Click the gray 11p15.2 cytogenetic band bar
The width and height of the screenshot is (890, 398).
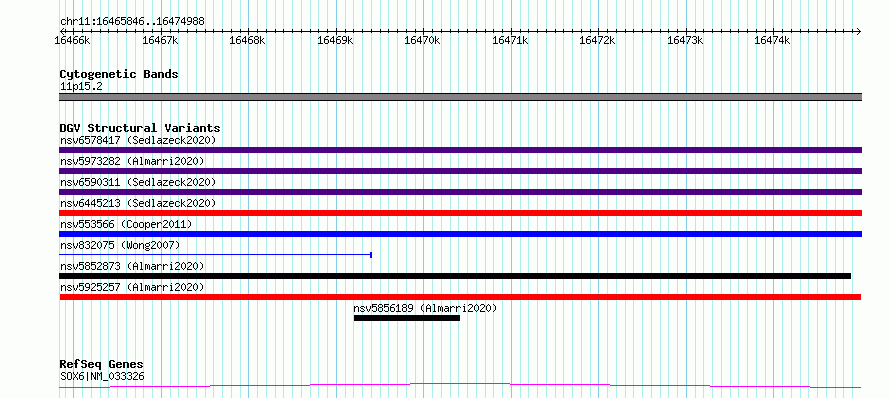point(460,97)
